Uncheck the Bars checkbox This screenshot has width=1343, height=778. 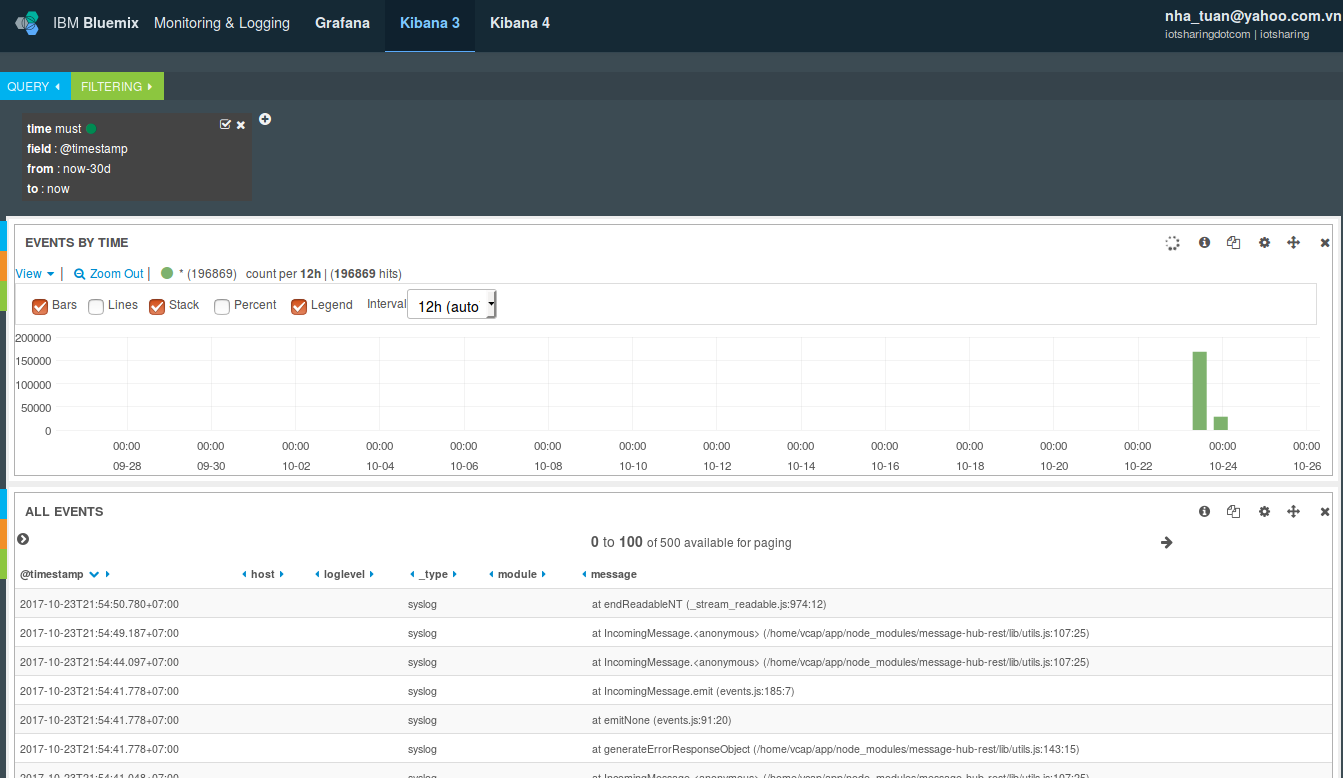pyautogui.click(x=39, y=306)
